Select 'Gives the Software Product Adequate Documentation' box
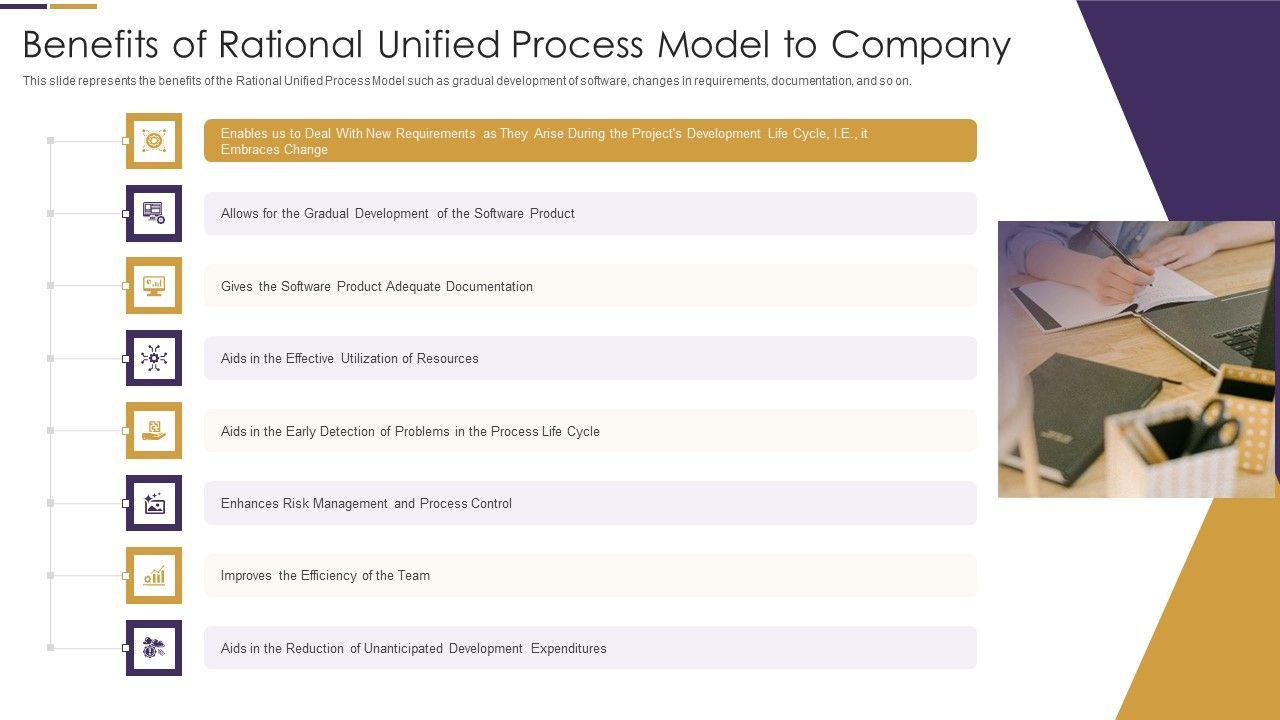This screenshot has height=720, width=1280. click(x=590, y=286)
